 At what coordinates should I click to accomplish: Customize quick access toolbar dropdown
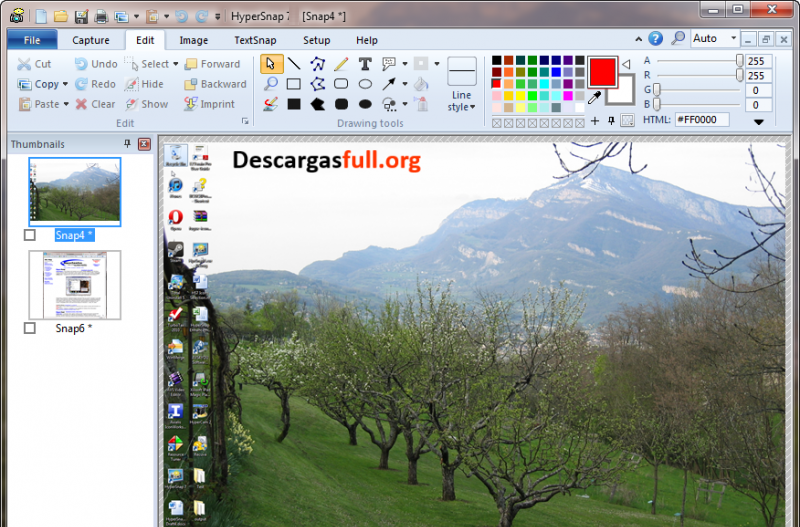(x=217, y=17)
